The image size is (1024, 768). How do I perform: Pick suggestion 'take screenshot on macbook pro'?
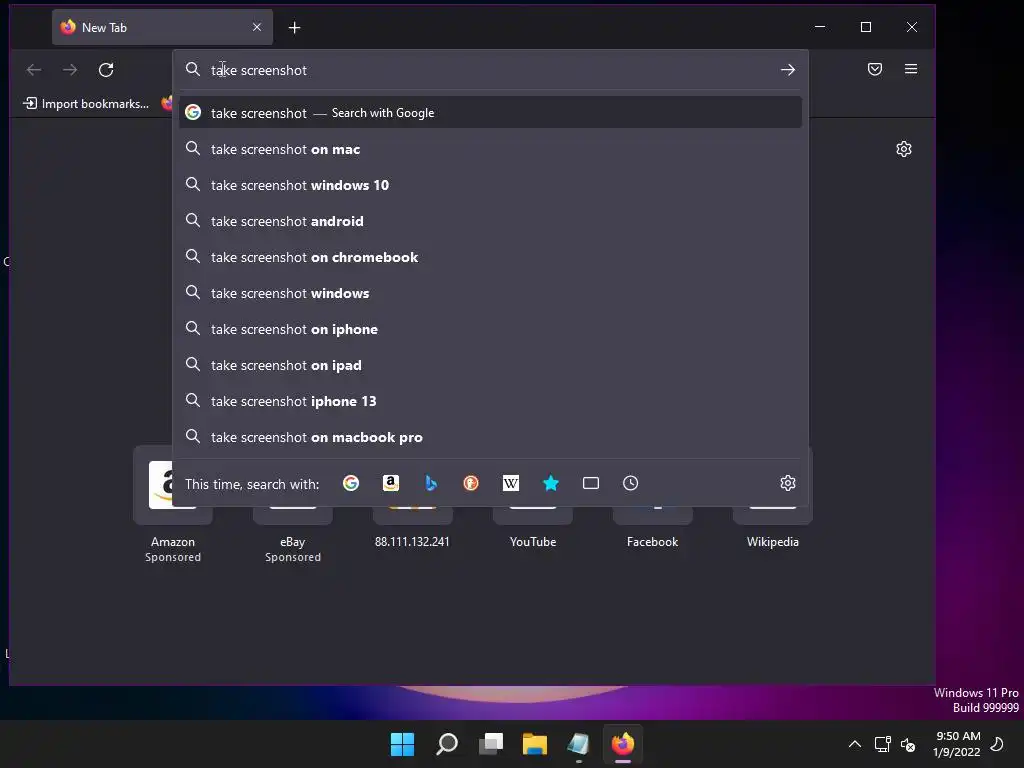pyautogui.click(x=490, y=437)
